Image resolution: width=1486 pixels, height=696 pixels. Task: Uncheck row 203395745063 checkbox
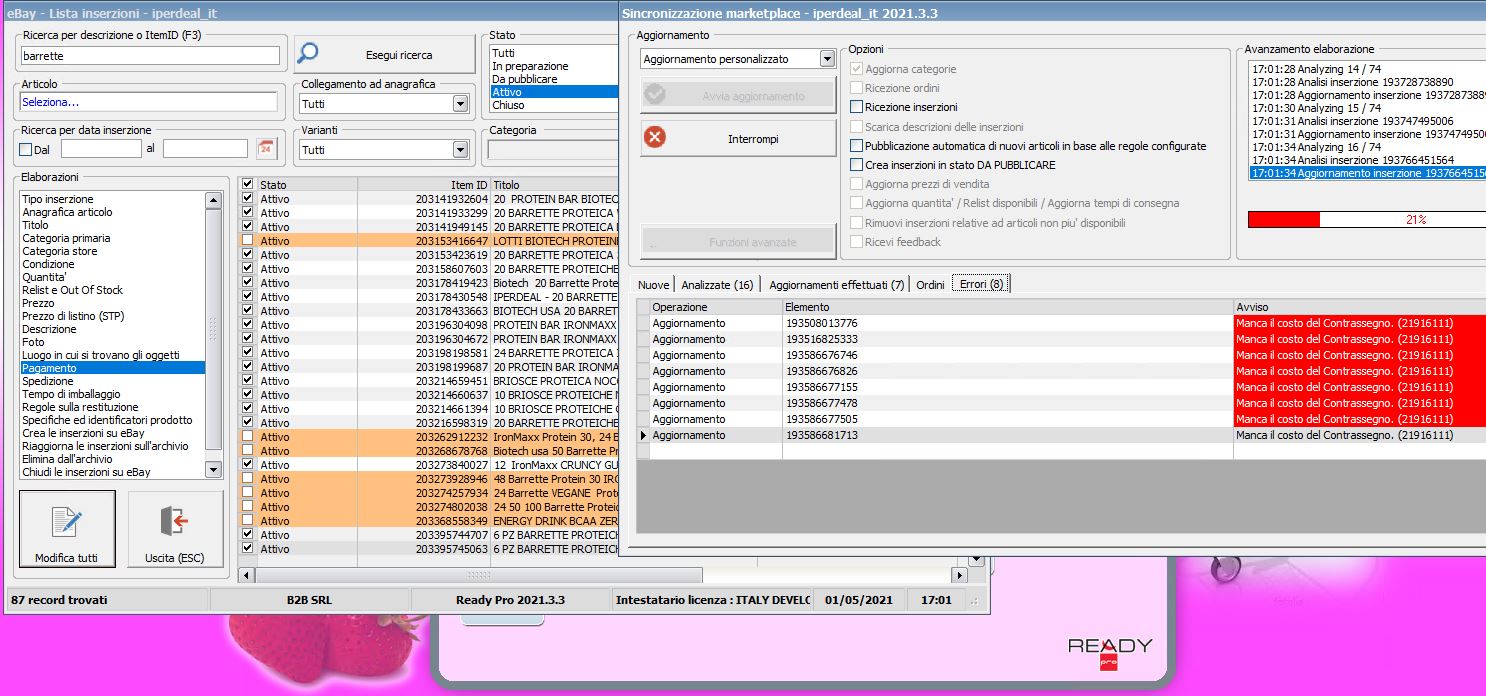point(247,549)
